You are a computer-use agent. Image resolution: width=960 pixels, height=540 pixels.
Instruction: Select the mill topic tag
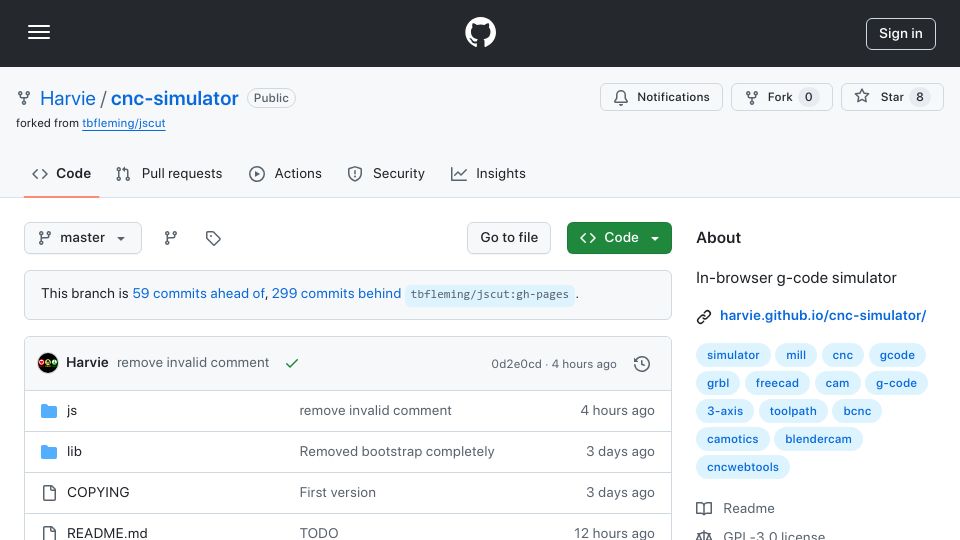pyautogui.click(x=796, y=355)
